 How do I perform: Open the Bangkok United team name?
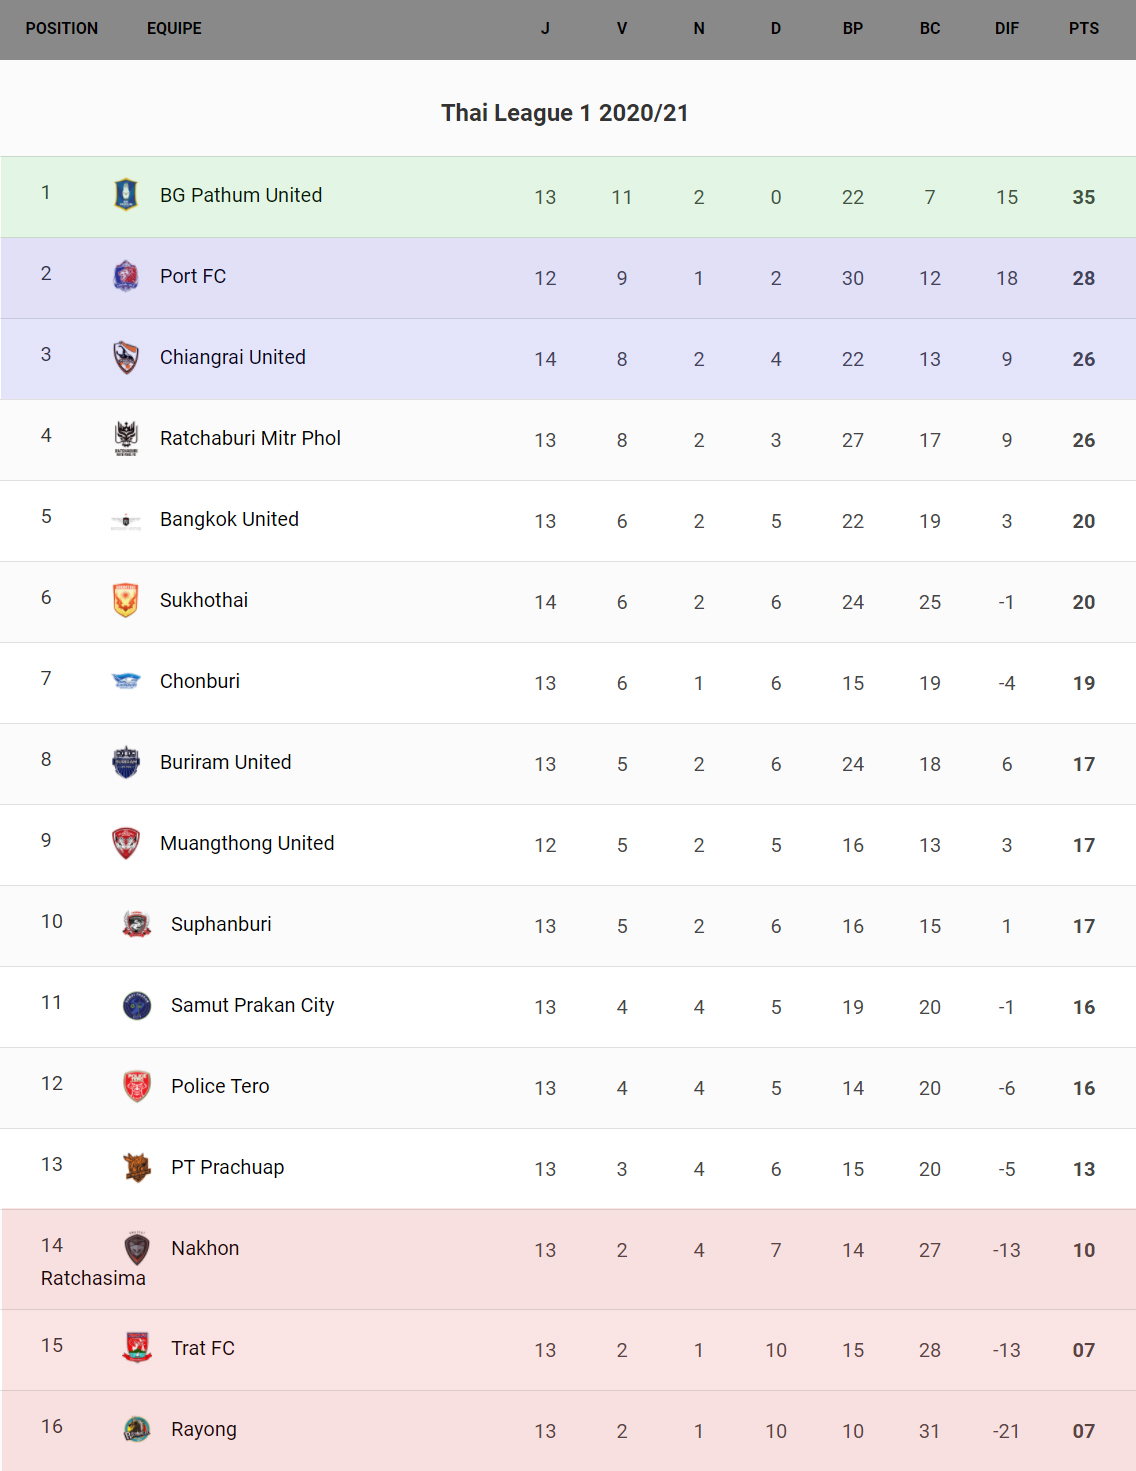point(229,519)
